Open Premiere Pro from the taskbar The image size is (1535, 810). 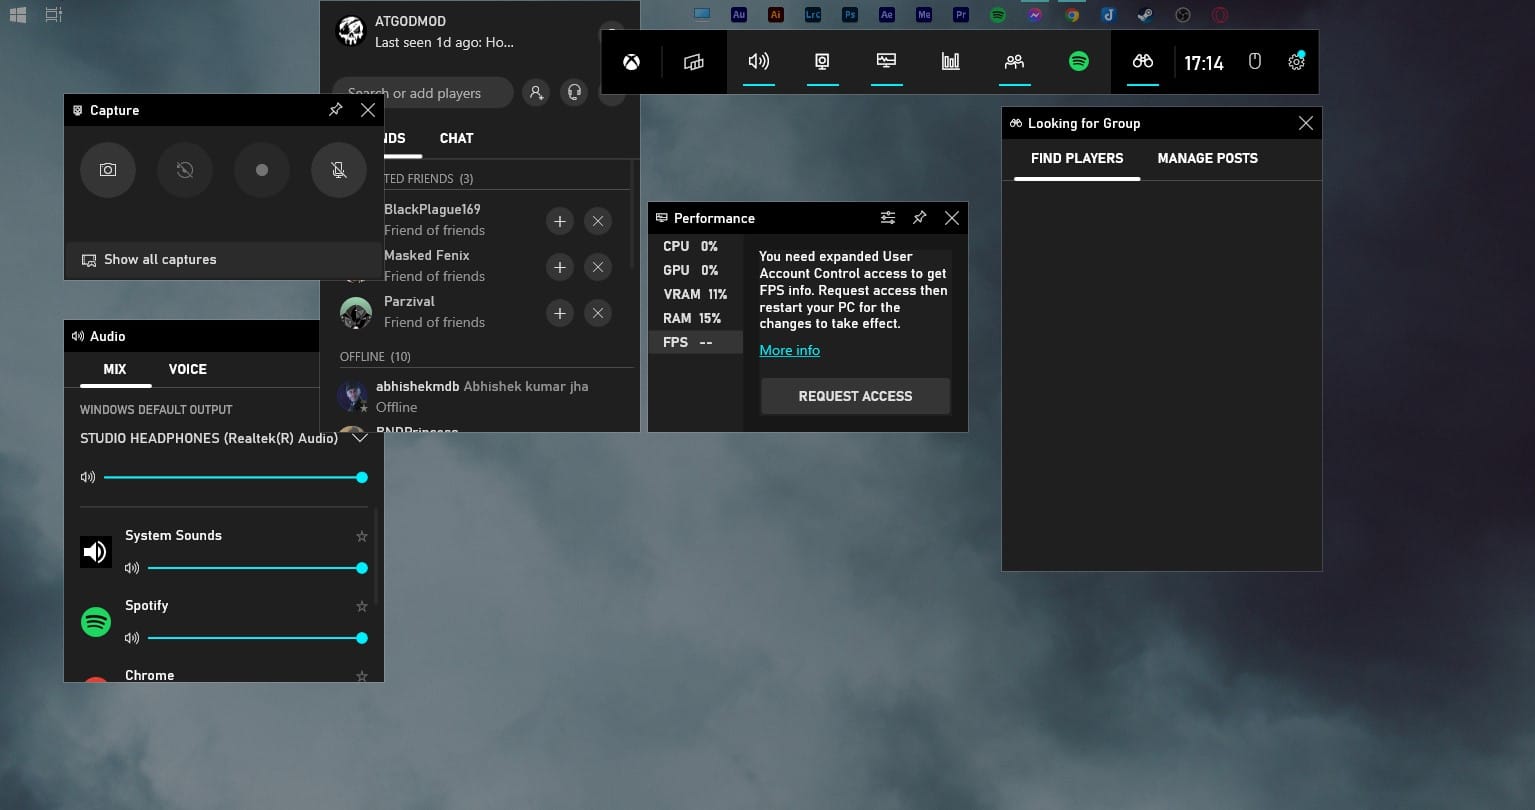[961, 15]
